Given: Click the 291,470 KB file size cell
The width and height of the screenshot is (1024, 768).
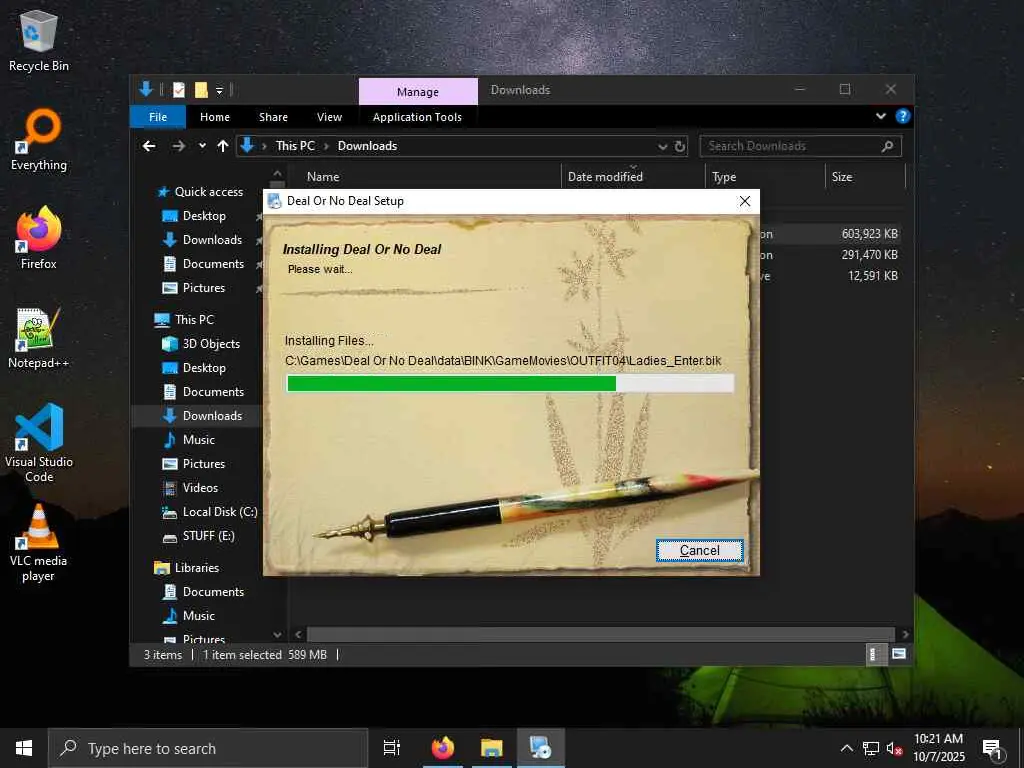Looking at the screenshot, I should pos(869,255).
